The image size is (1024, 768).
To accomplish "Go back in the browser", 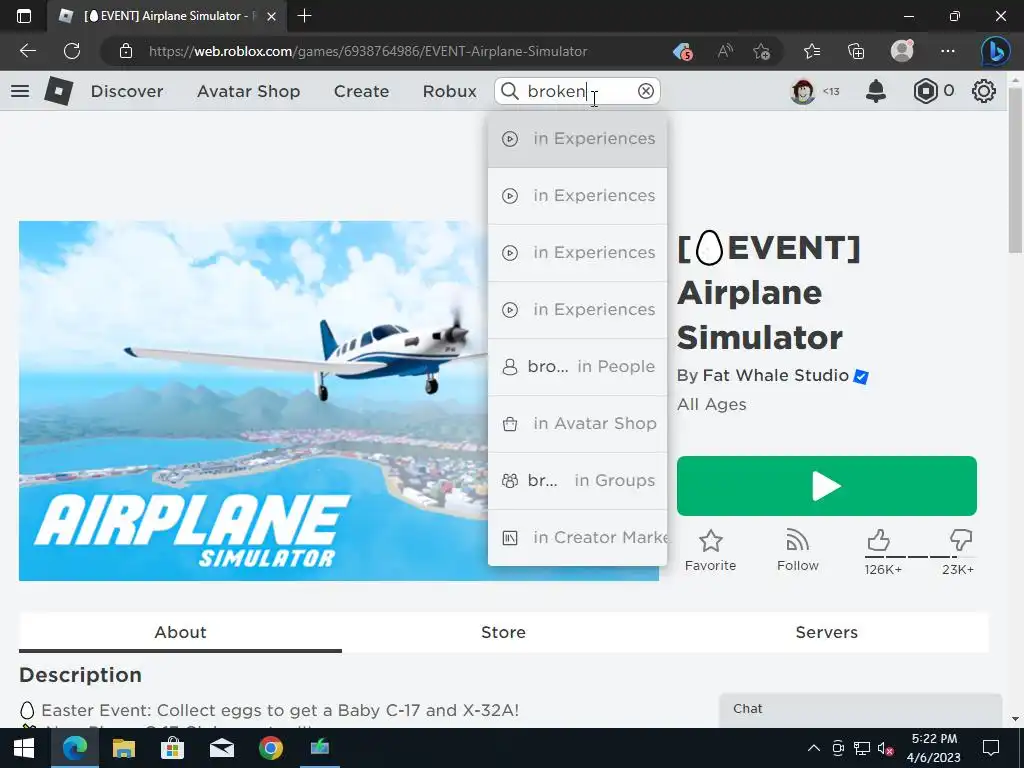I will [x=27, y=51].
